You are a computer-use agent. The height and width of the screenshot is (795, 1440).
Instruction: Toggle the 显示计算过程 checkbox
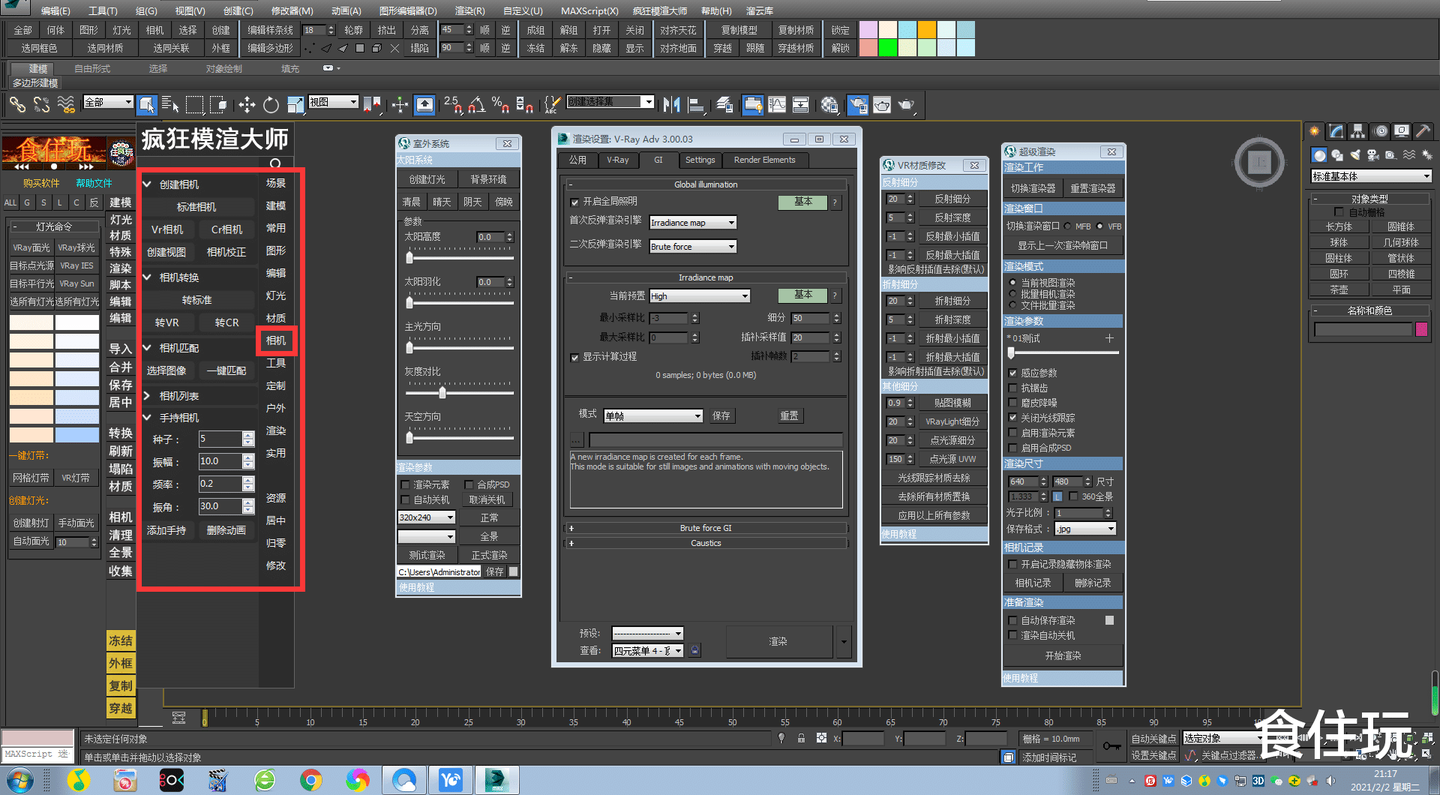(575, 357)
